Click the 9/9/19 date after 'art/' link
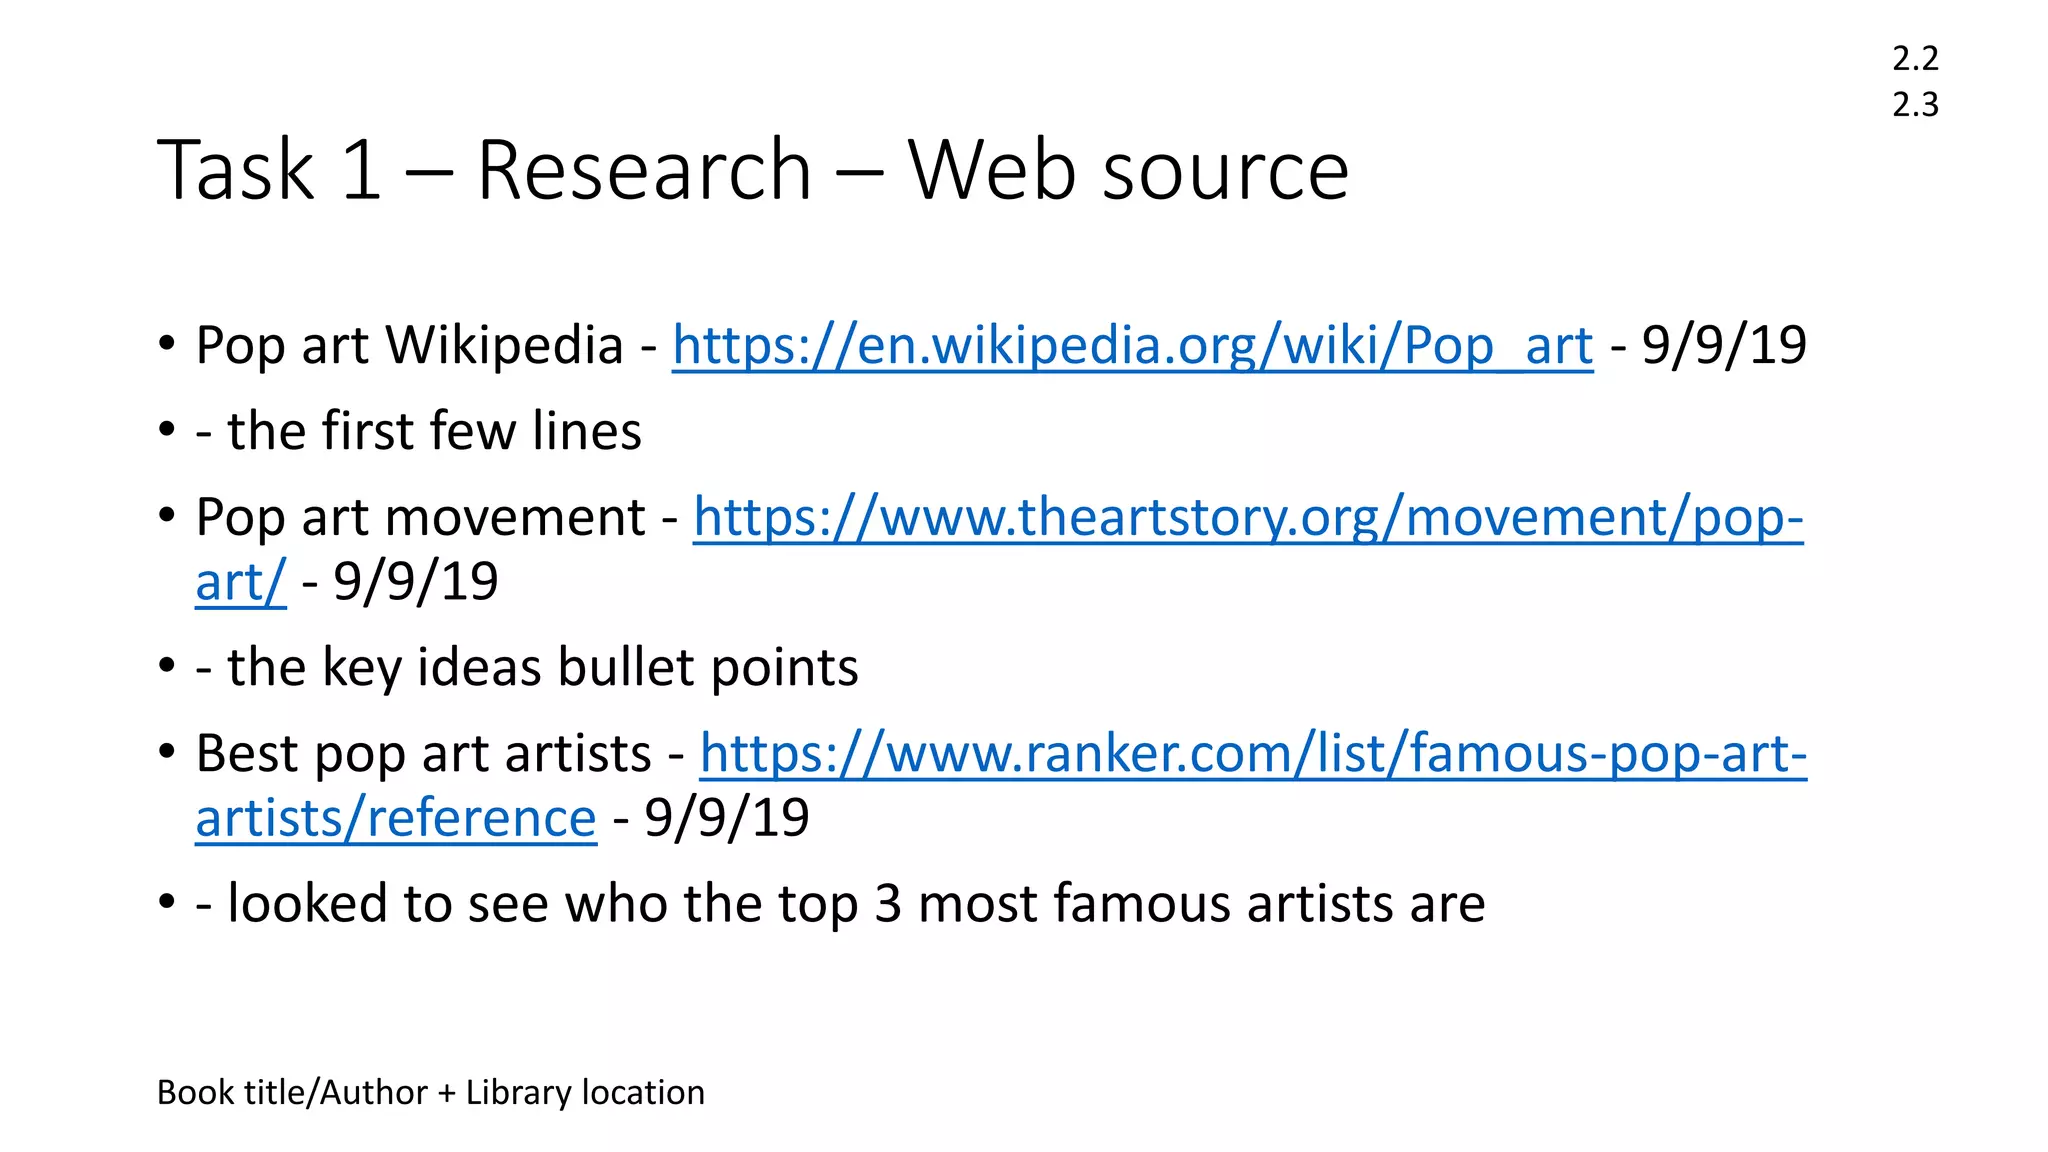The image size is (2048, 1152). [415, 582]
